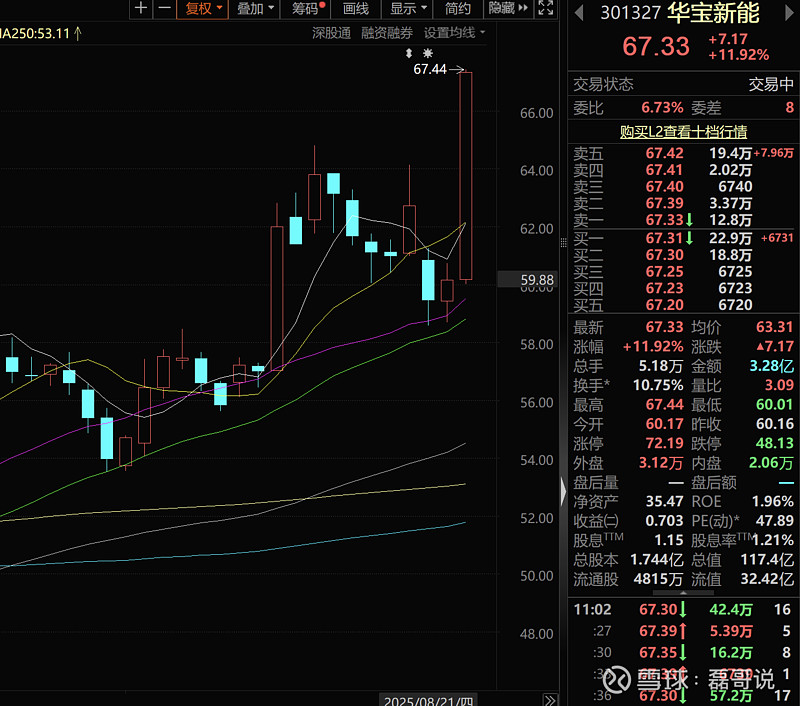
Task: Click the 11:02 trade tick row
Action: tap(683, 610)
